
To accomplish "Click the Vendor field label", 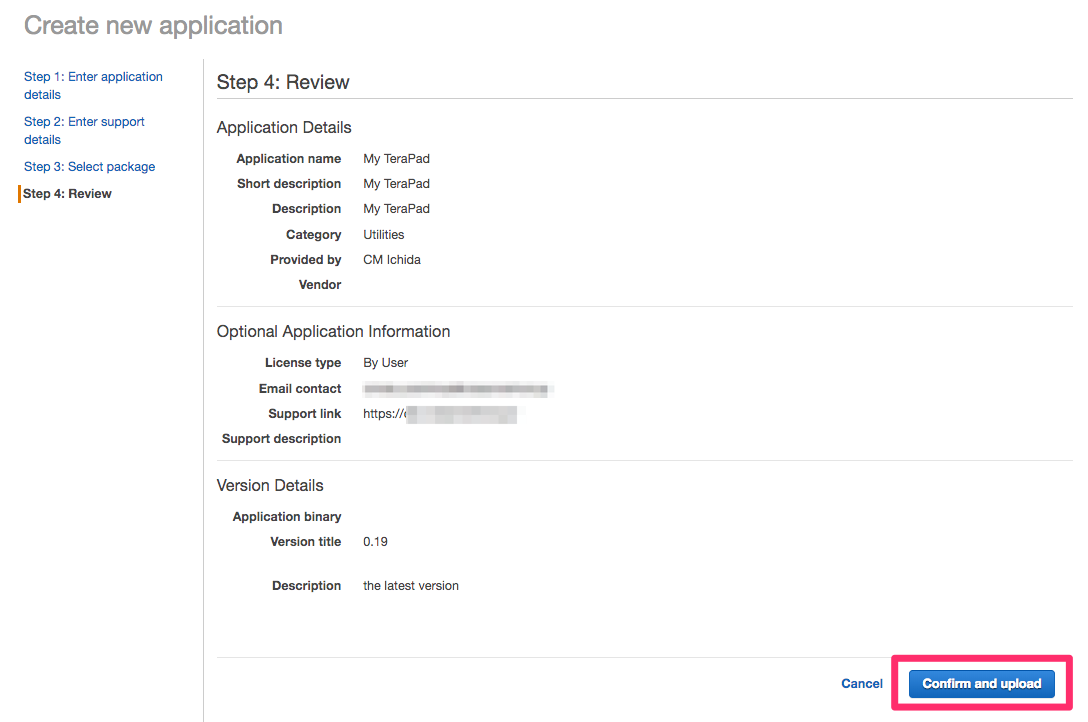I will (x=320, y=284).
